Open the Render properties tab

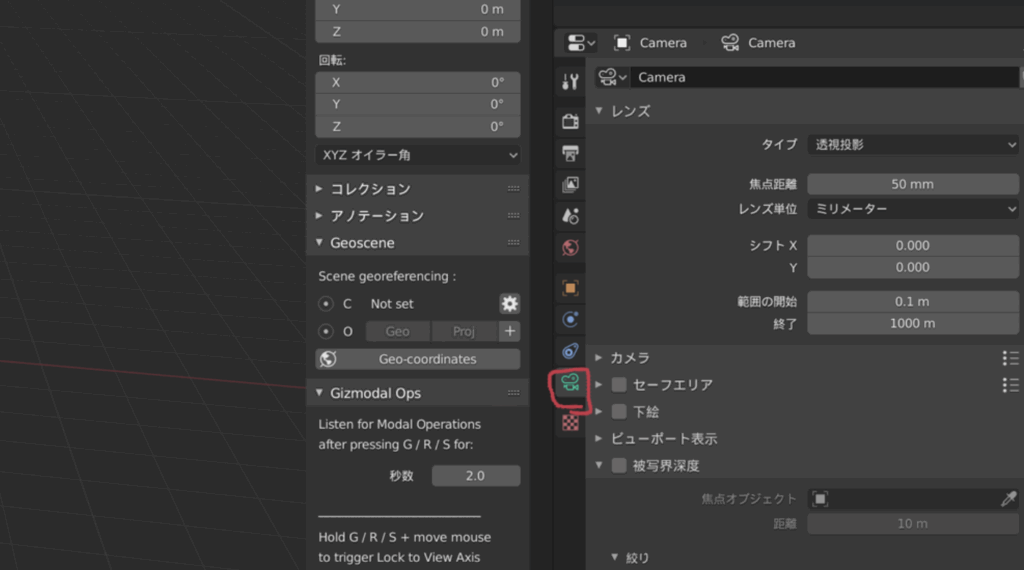click(570, 121)
